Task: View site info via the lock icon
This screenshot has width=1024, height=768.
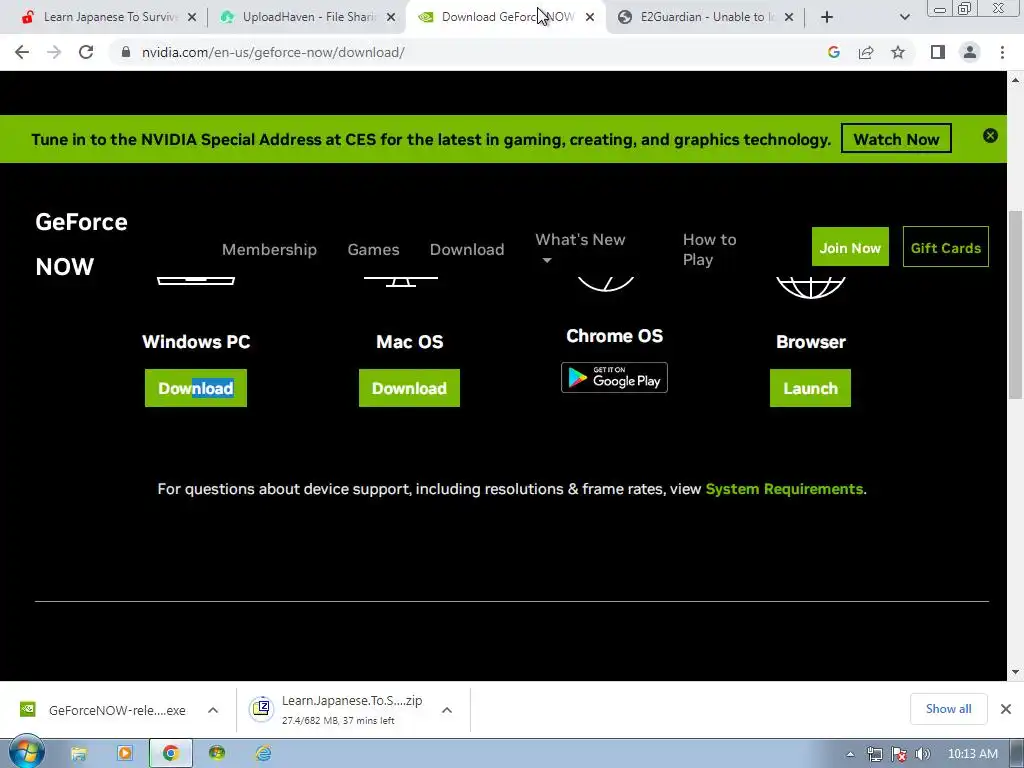Action: (x=126, y=52)
